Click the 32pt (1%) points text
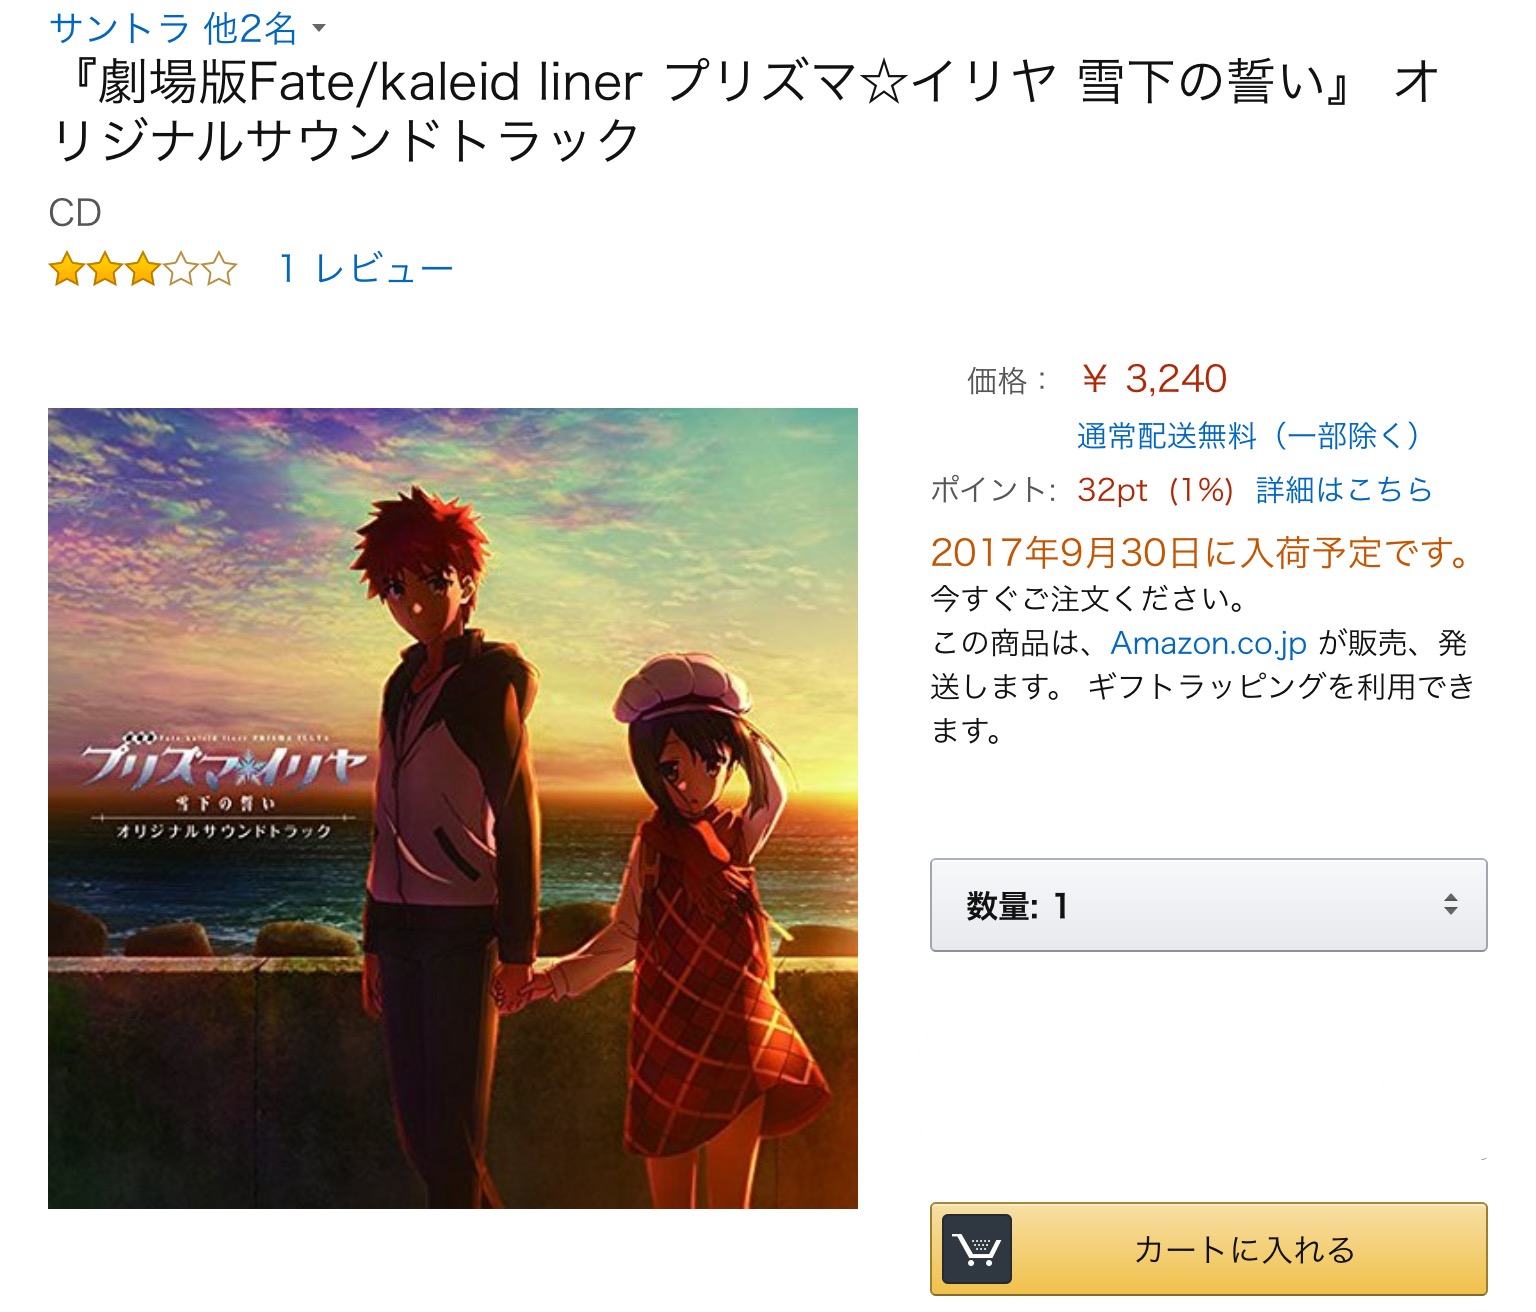The image size is (1536, 1312). 1155,490
